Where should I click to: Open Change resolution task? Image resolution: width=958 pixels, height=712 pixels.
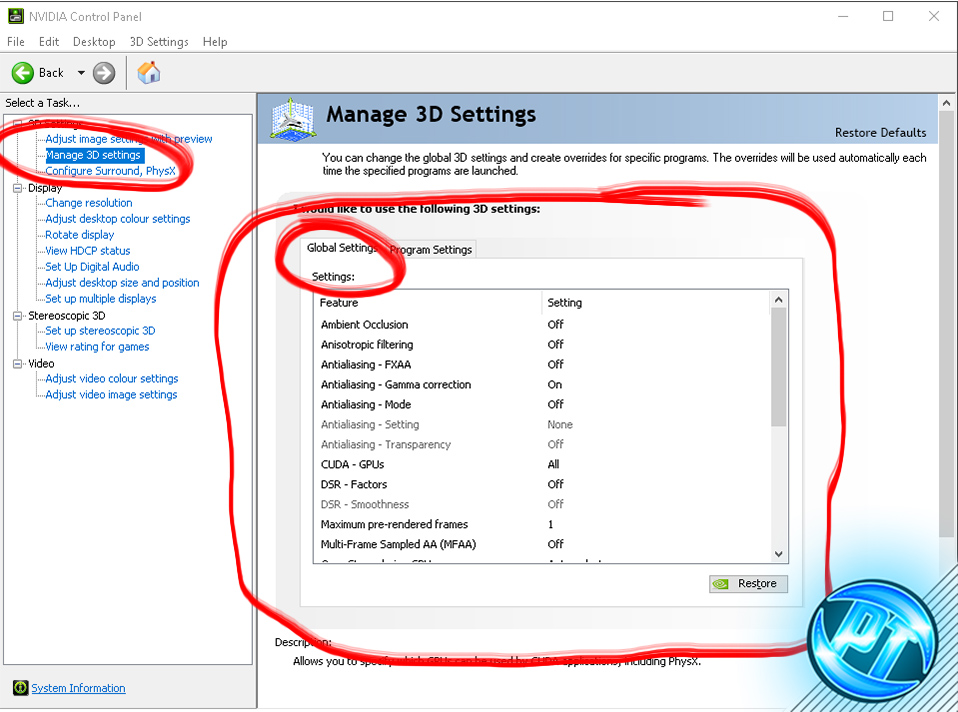click(x=89, y=203)
